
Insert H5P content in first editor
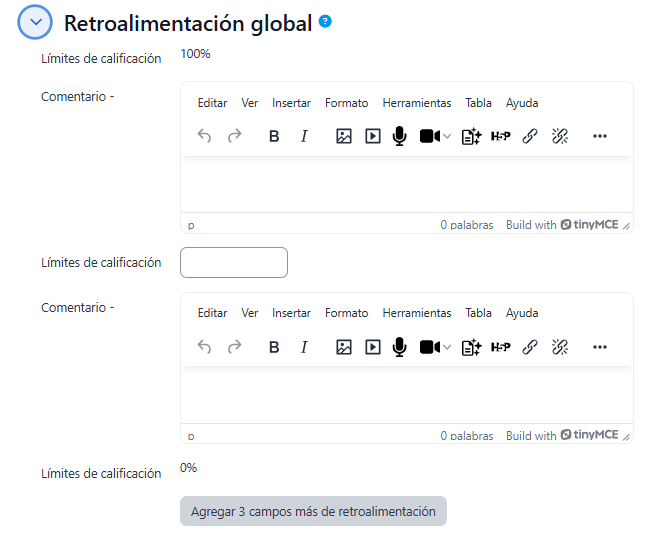(x=500, y=137)
